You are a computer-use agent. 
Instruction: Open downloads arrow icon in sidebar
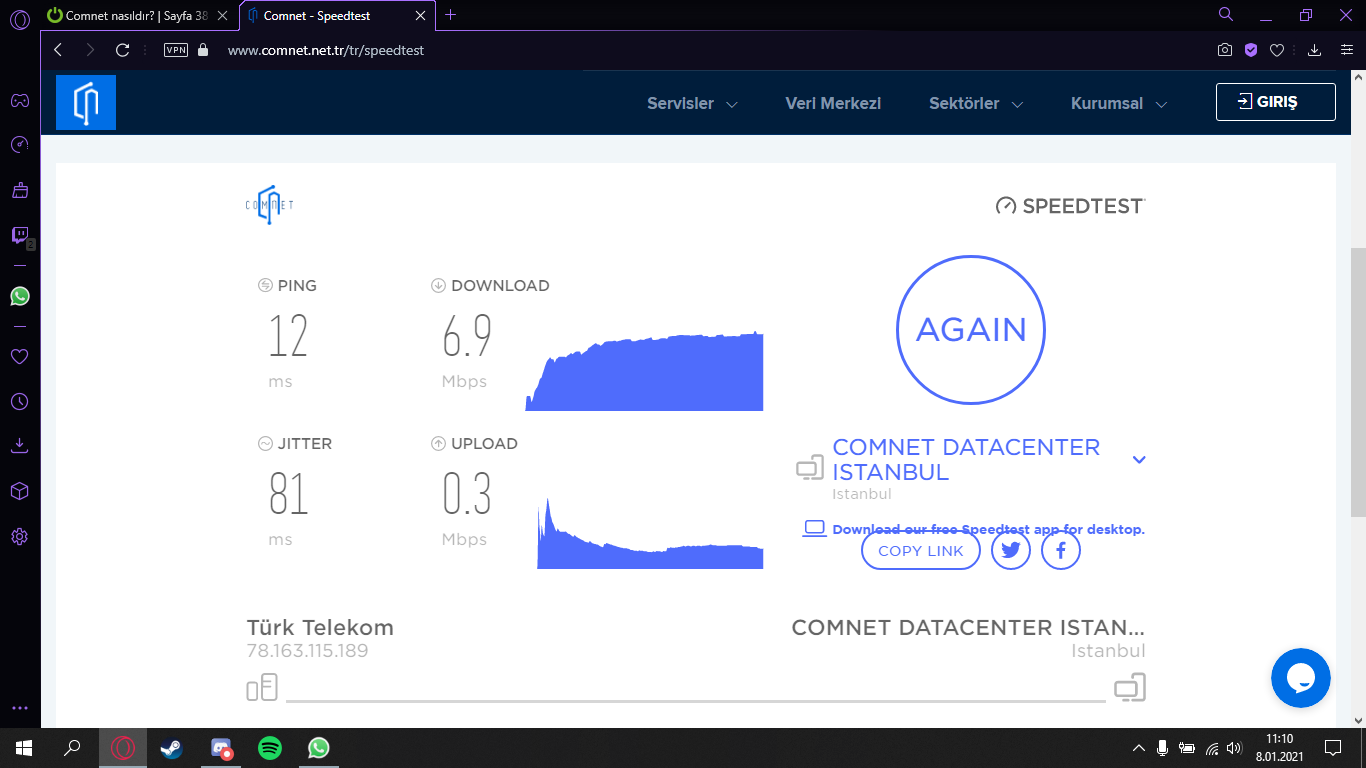point(19,446)
